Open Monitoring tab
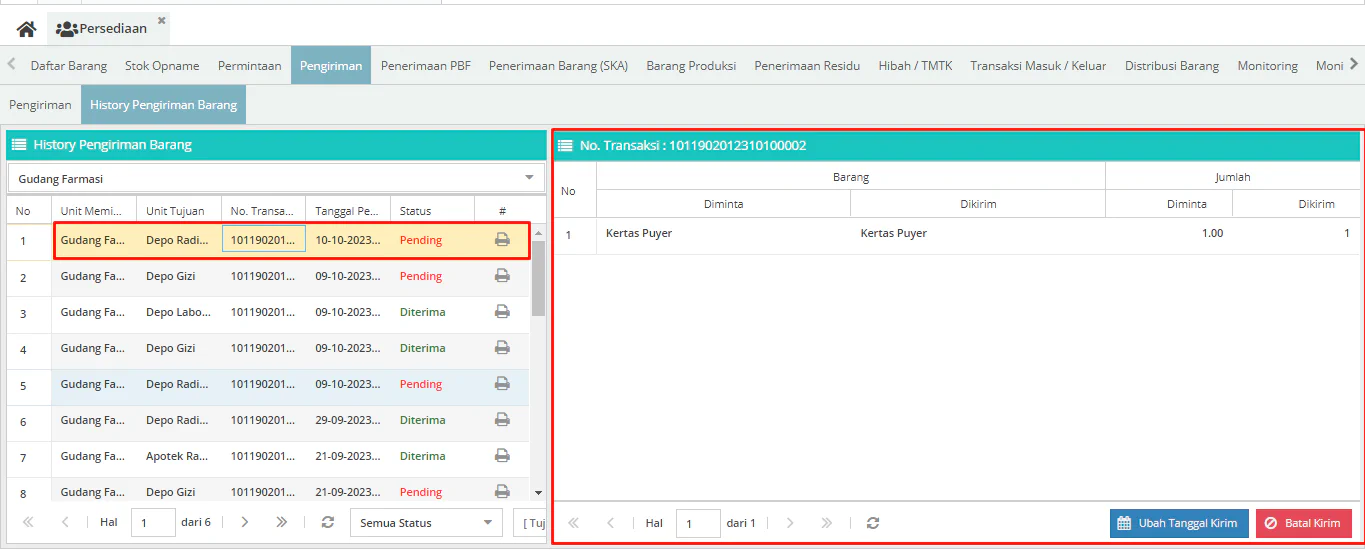This screenshot has height=550, width=1365. click(x=1267, y=66)
